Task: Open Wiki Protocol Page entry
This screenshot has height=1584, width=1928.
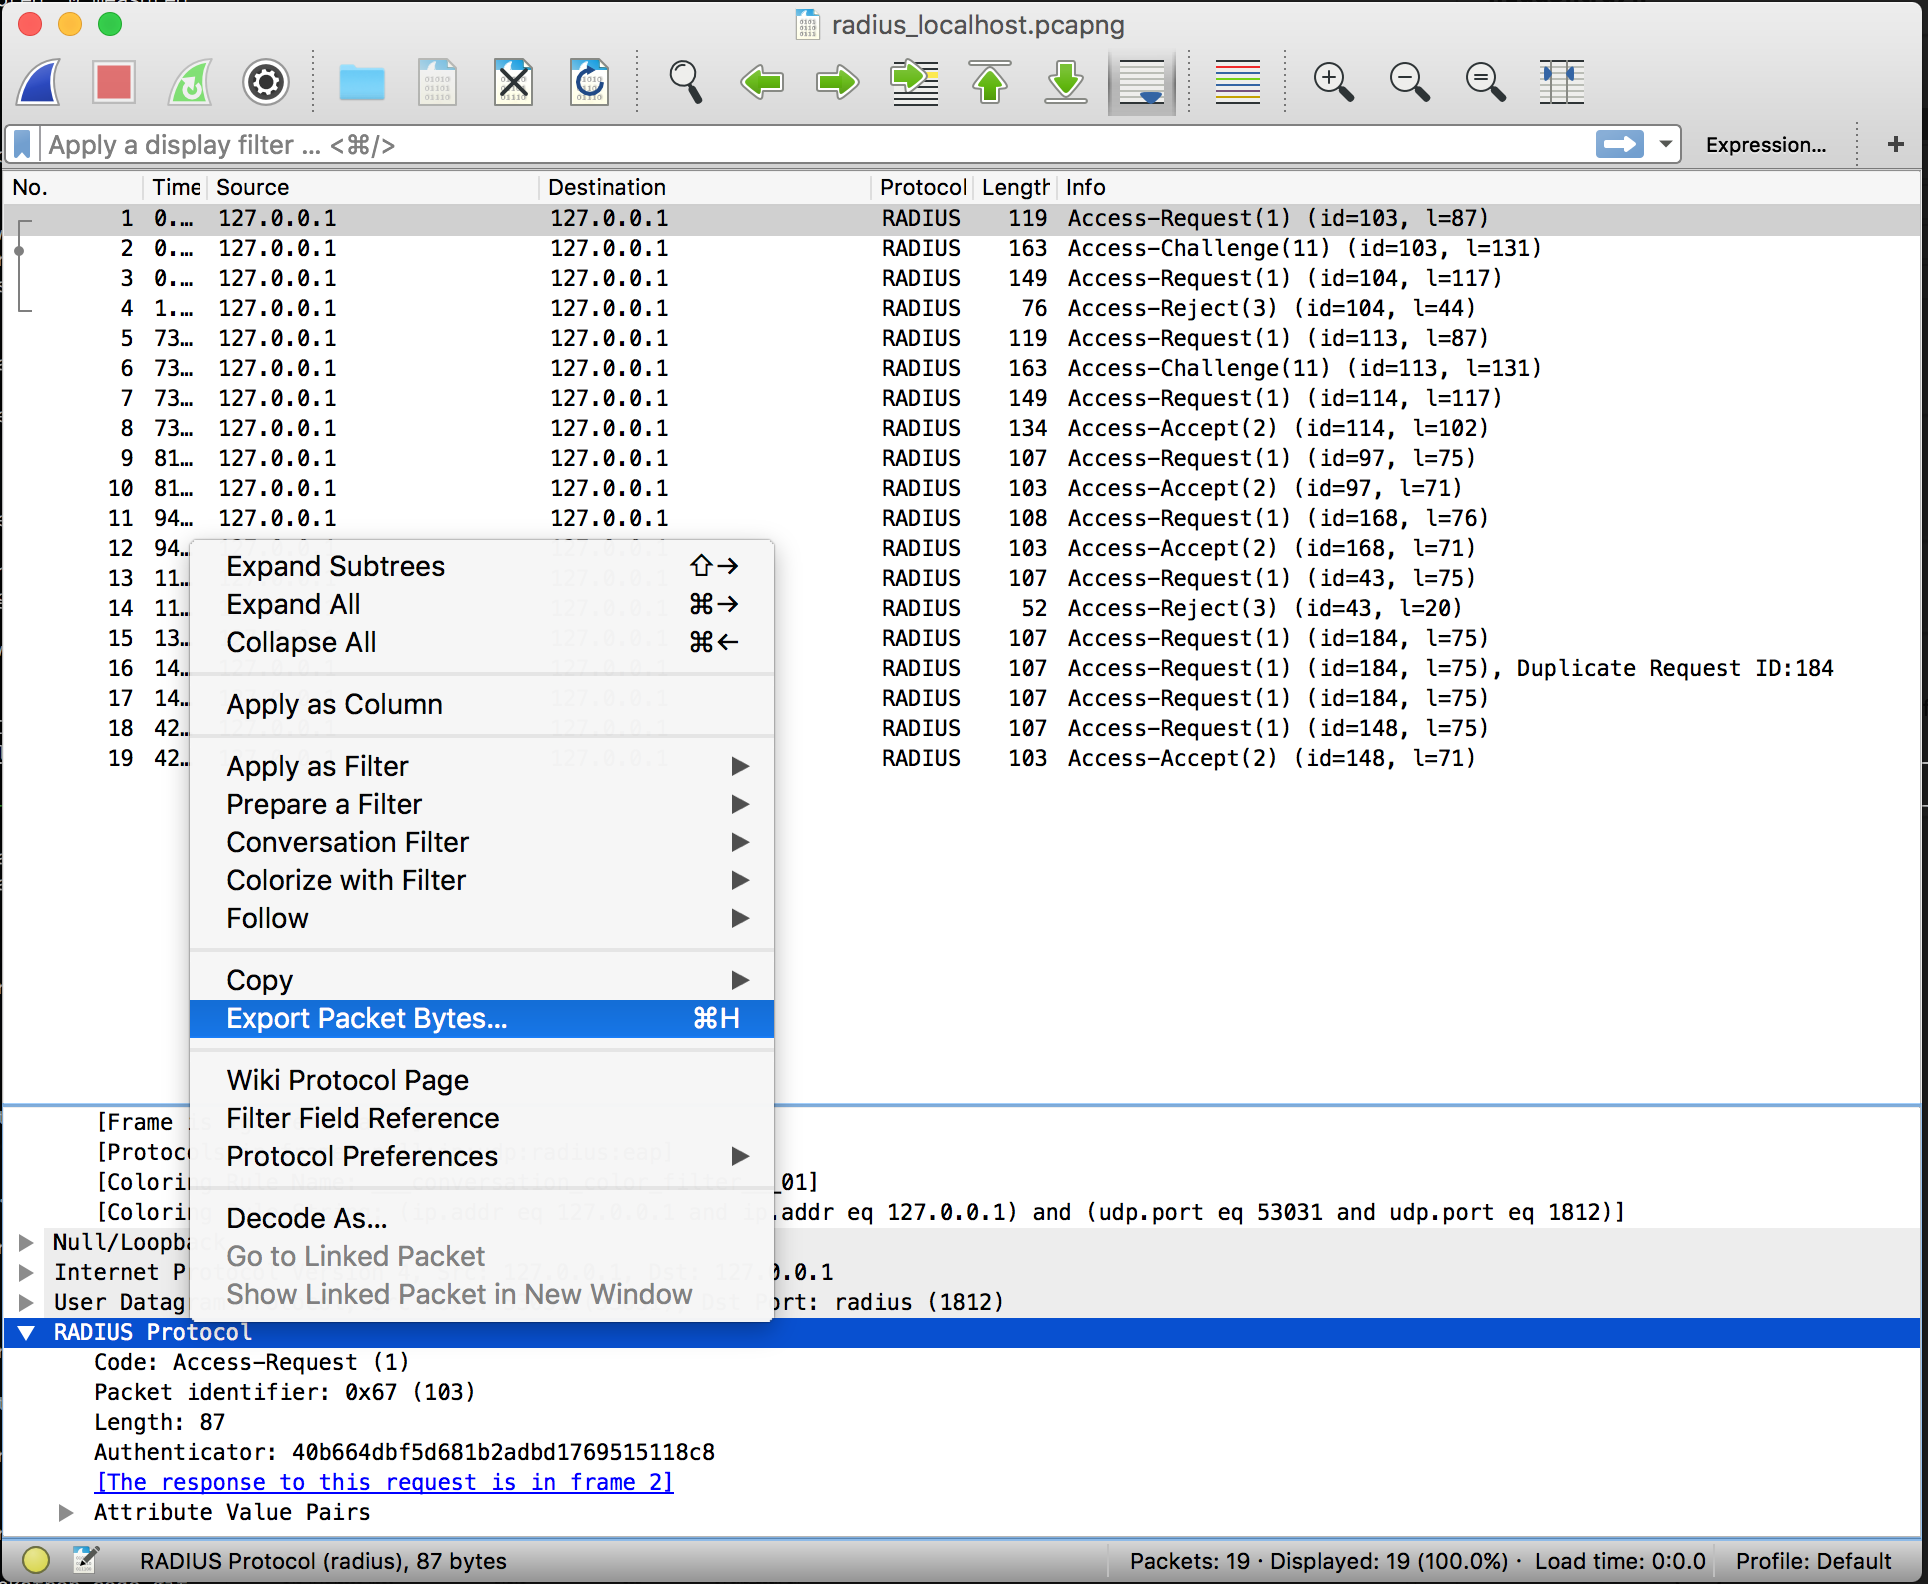Action: (x=482, y=1080)
